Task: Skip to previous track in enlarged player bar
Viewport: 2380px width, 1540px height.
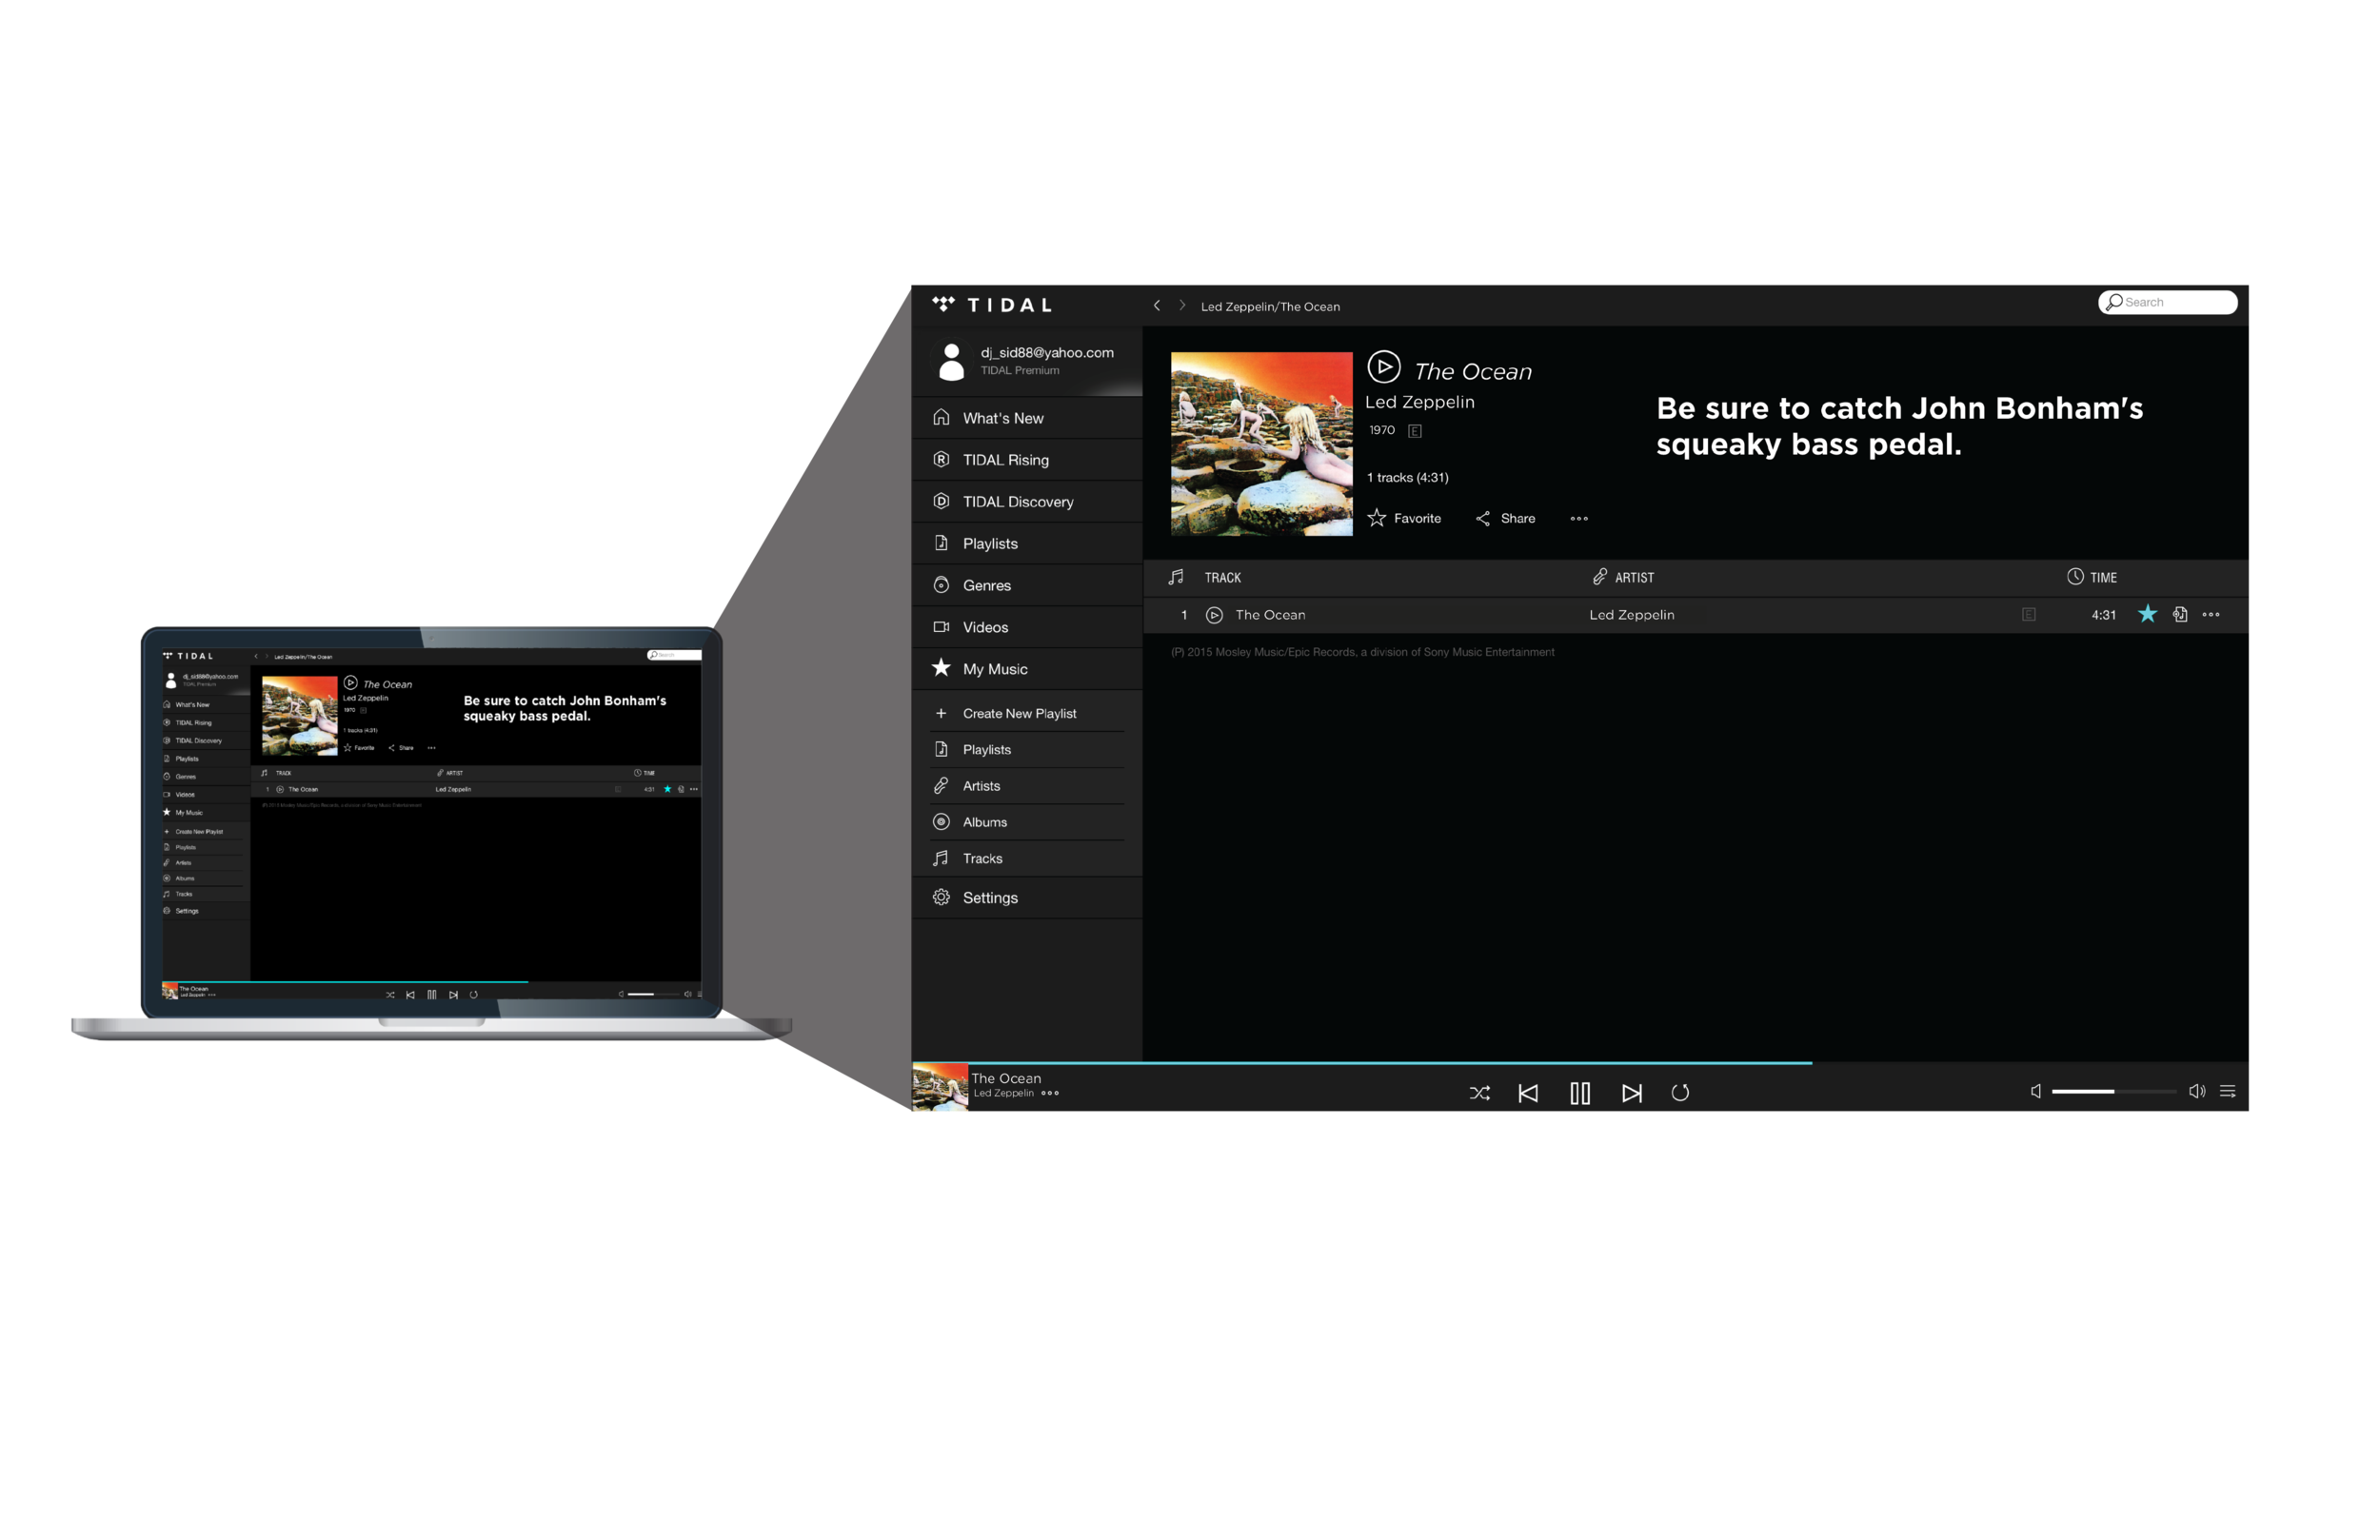Action: (x=1528, y=1094)
